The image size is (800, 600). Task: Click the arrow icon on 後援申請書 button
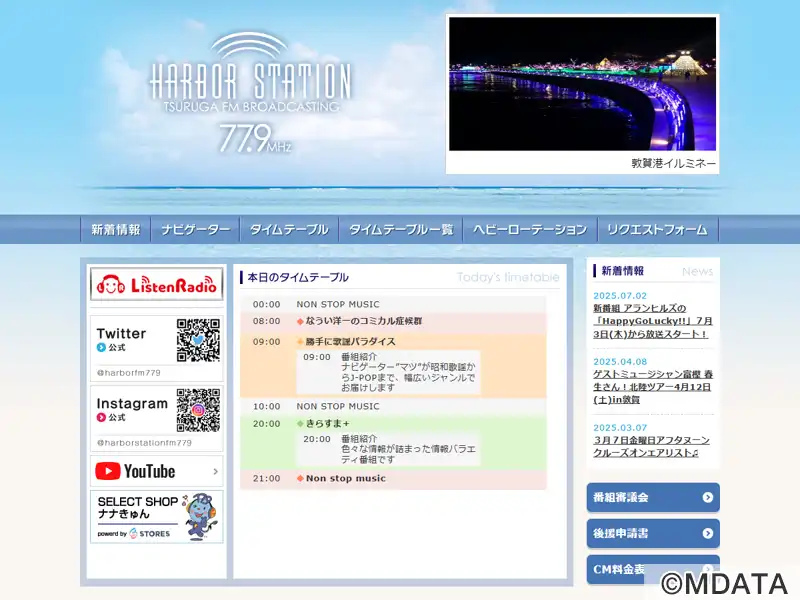pyautogui.click(x=708, y=534)
